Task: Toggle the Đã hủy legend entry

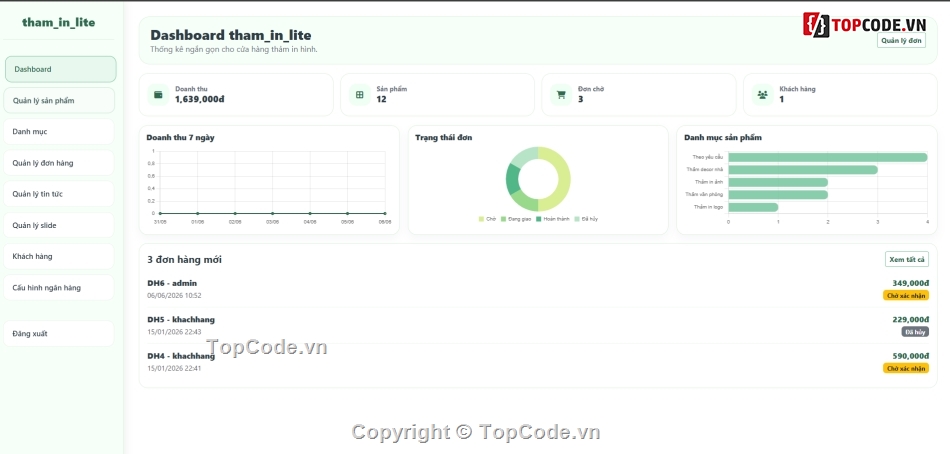Action: [x=586, y=219]
